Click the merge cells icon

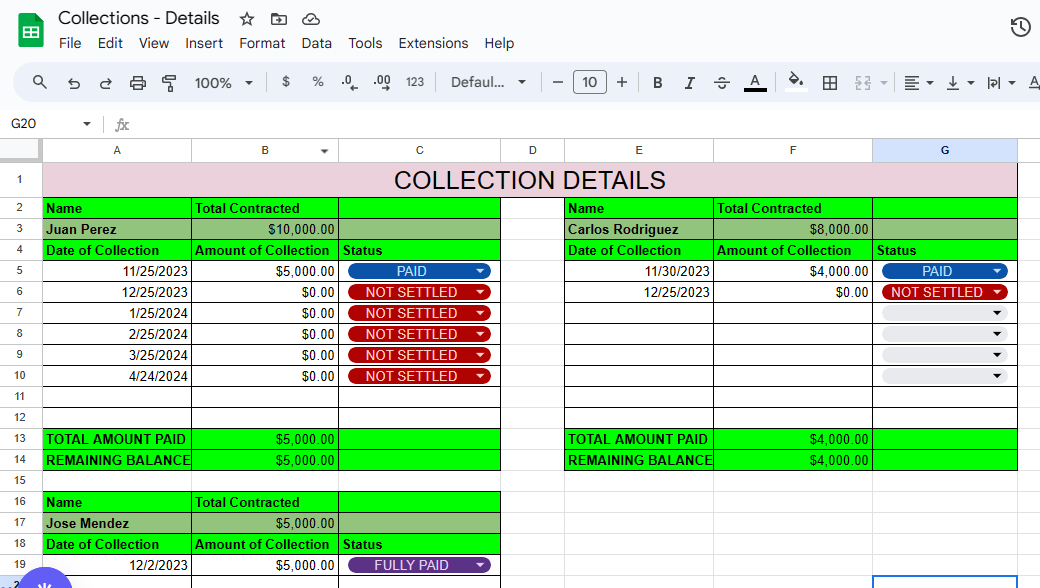tap(862, 83)
